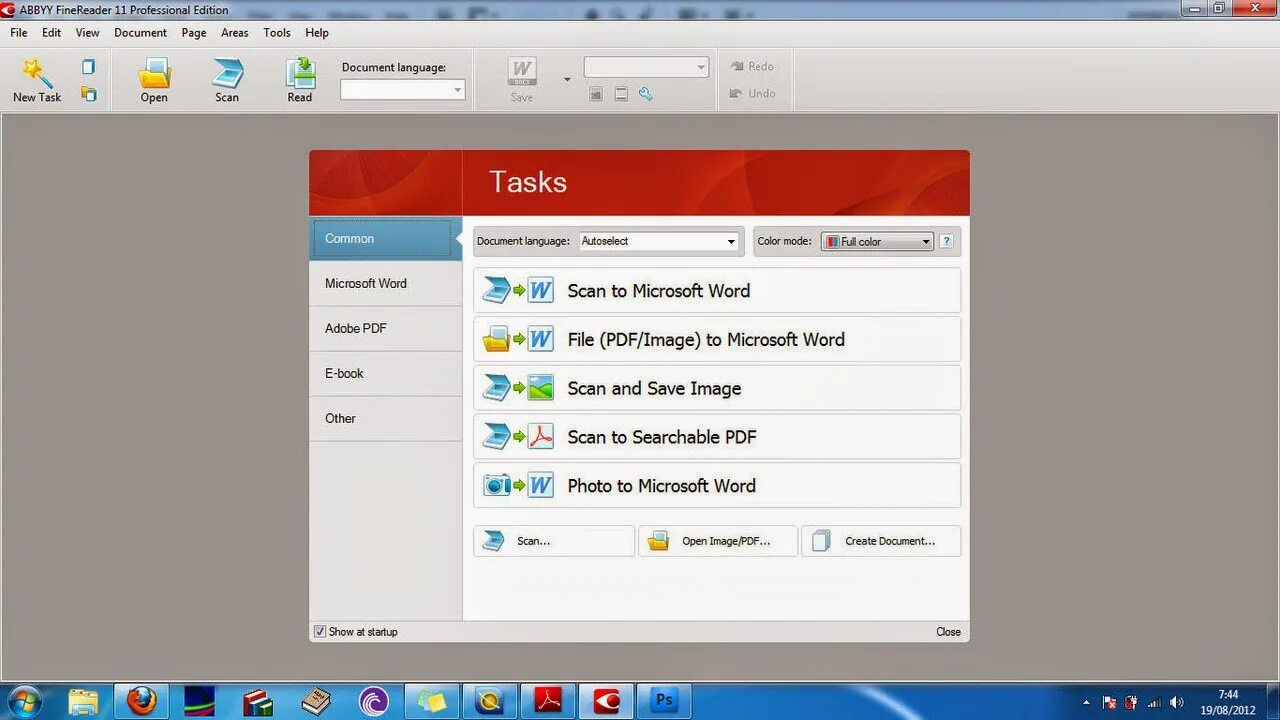Click the Adobe Reader icon on the taskbar

coord(548,701)
